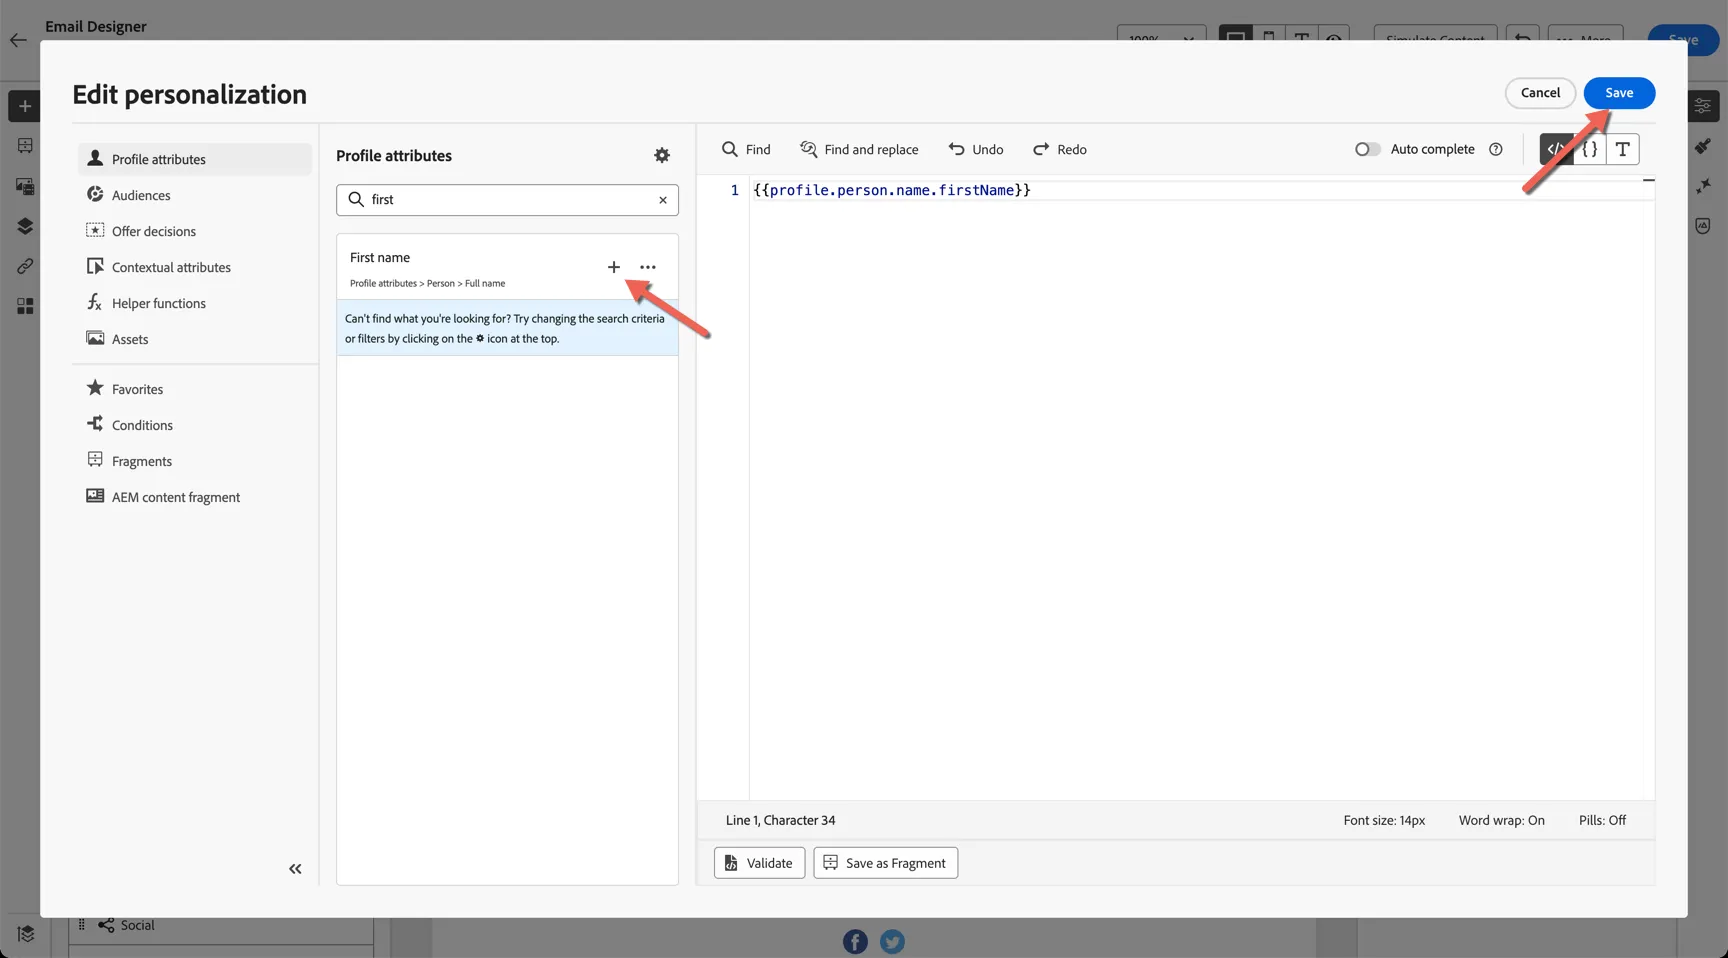Open Contextual attributes section
The height and width of the screenshot is (958, 1728).
pos(195,267)
